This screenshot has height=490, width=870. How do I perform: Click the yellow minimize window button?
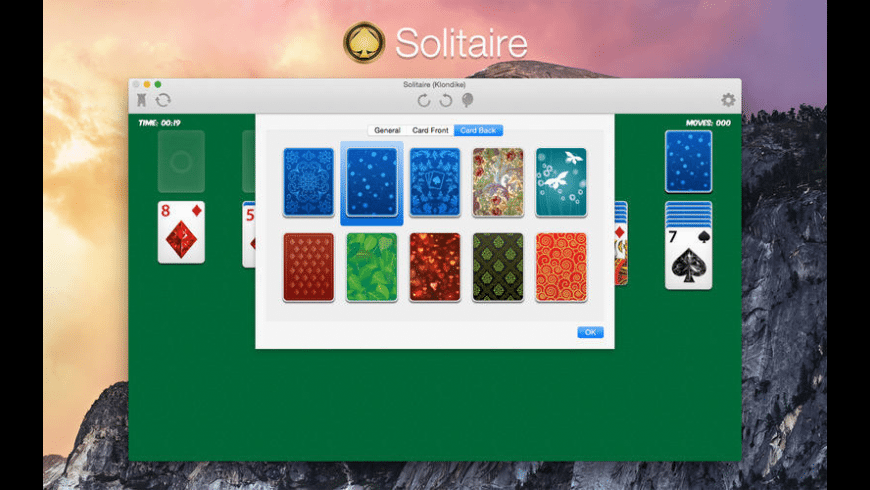(x=147, y=84)
